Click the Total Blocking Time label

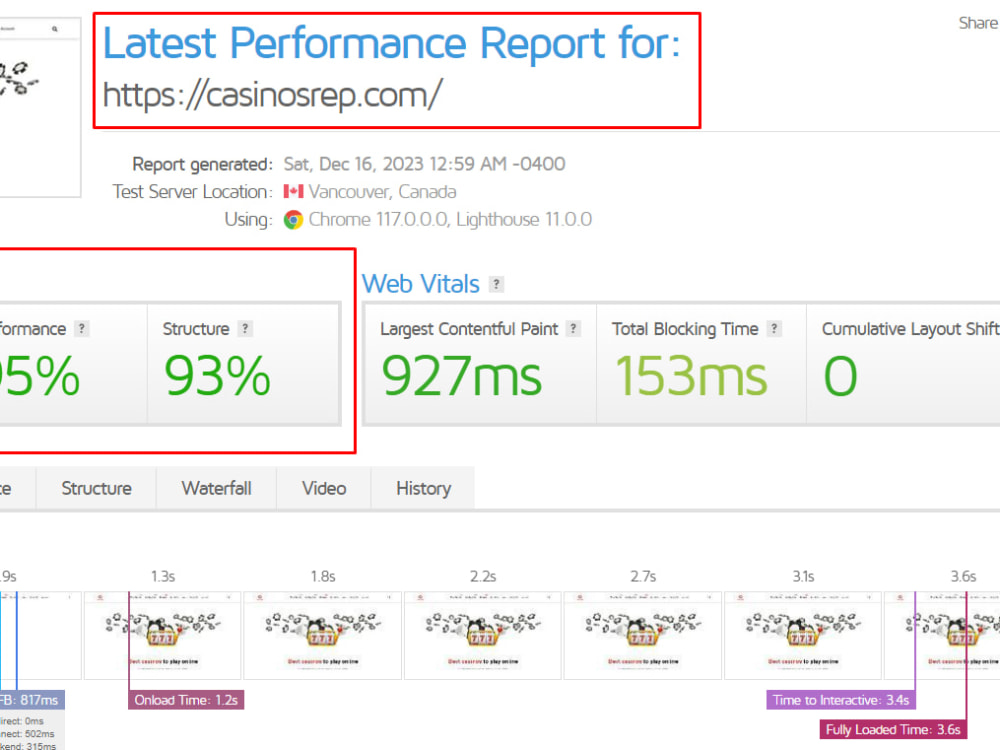click(685, 329)
